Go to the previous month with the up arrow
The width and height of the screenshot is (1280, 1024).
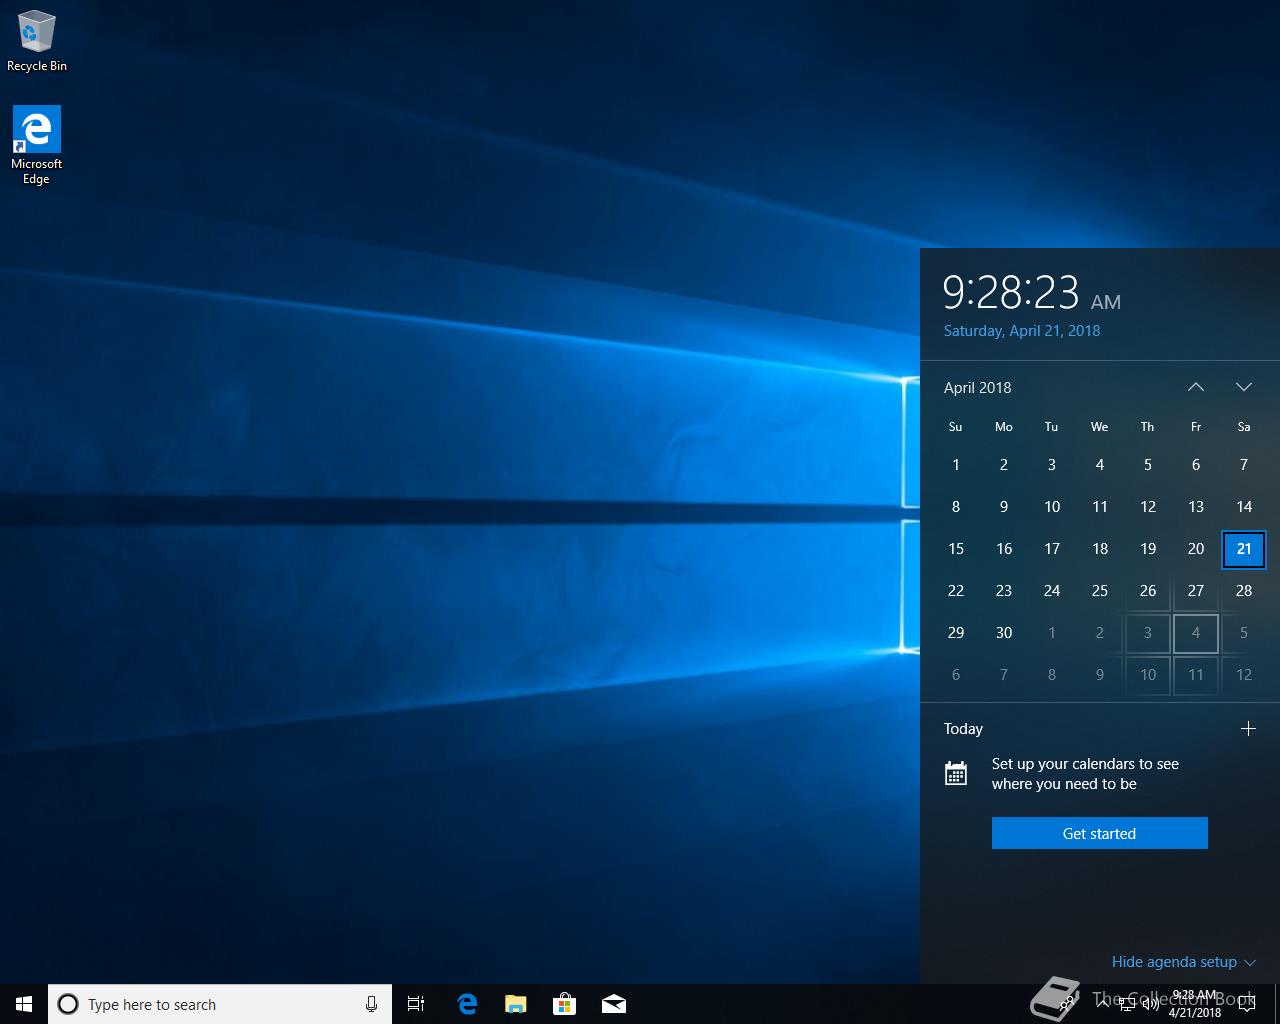1196,387
